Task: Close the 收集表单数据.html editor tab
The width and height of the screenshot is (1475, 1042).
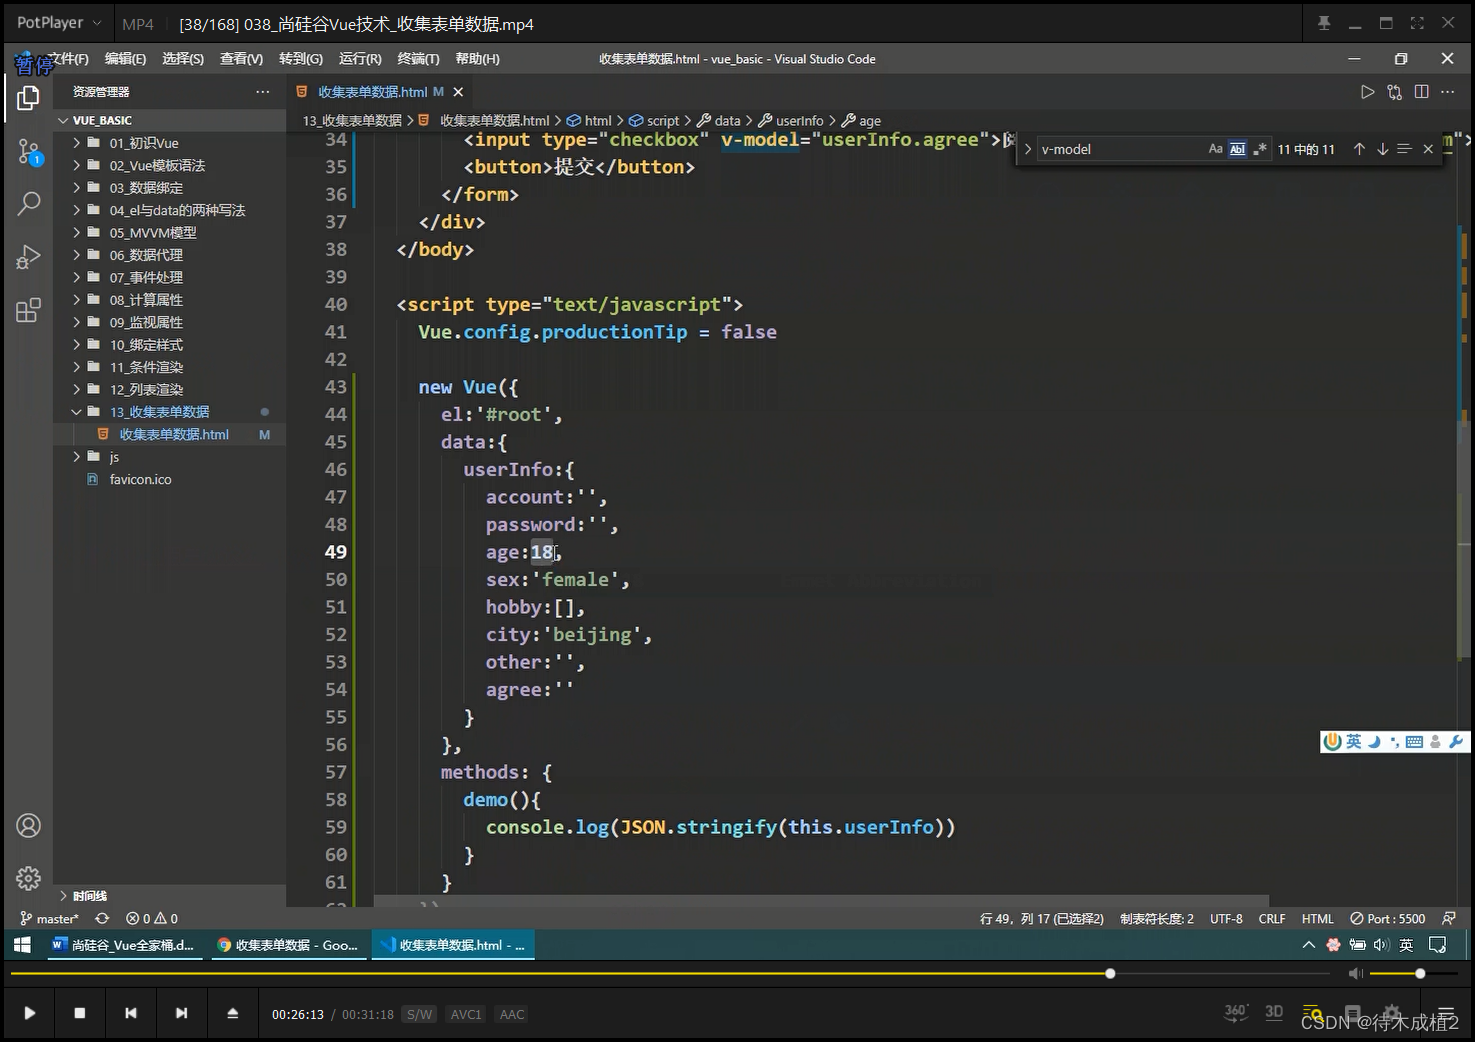Action: 458,92
